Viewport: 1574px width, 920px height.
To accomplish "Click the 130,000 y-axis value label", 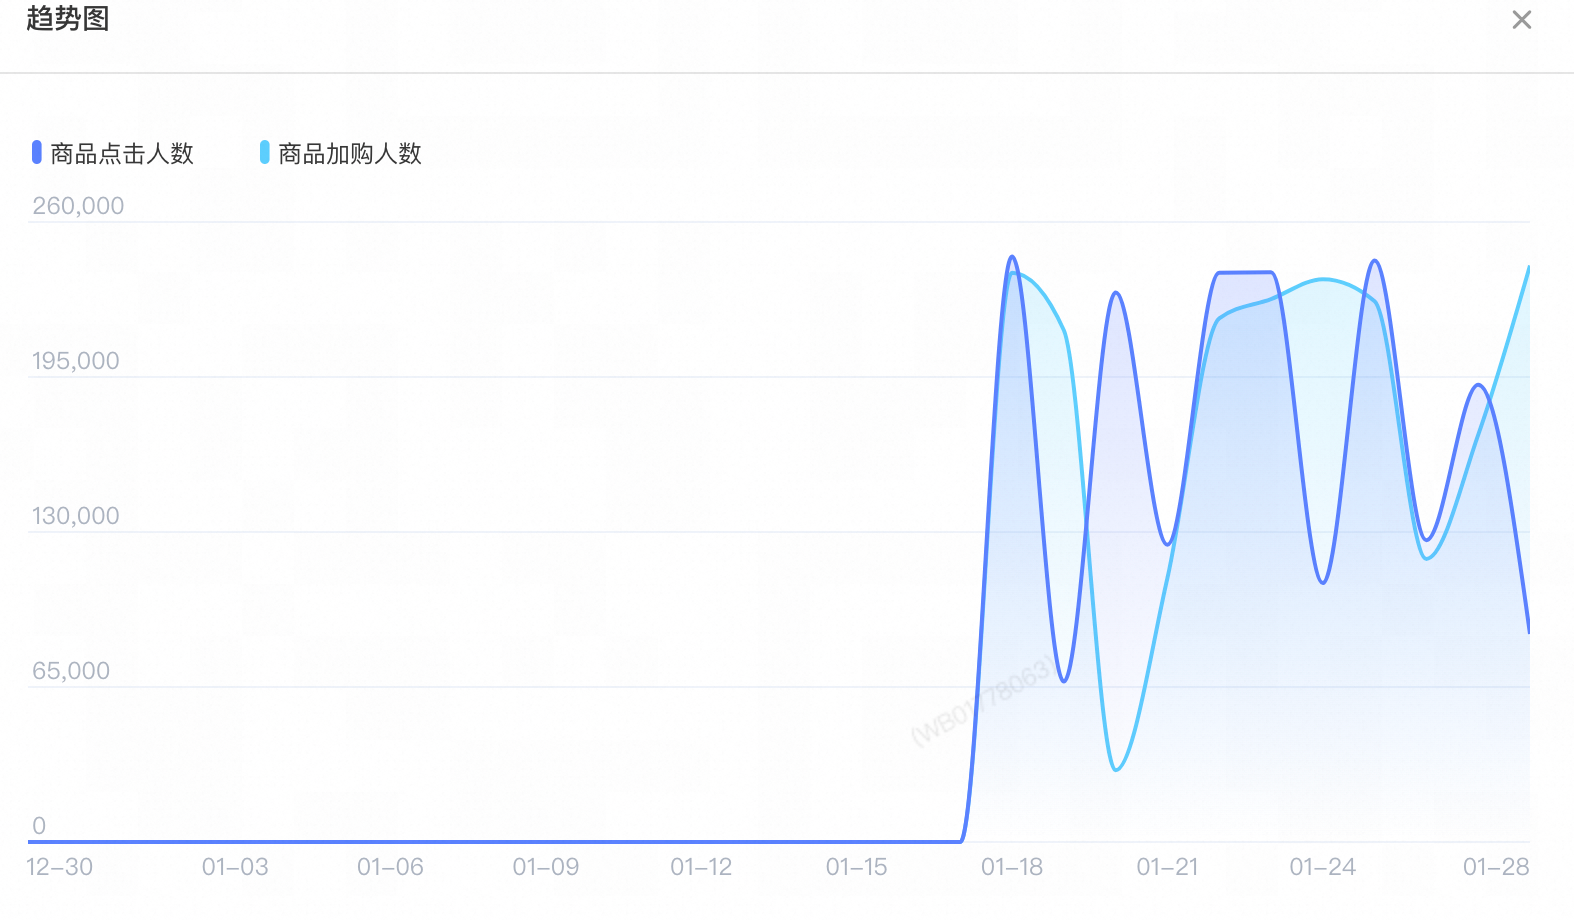I will pos(76,516).
